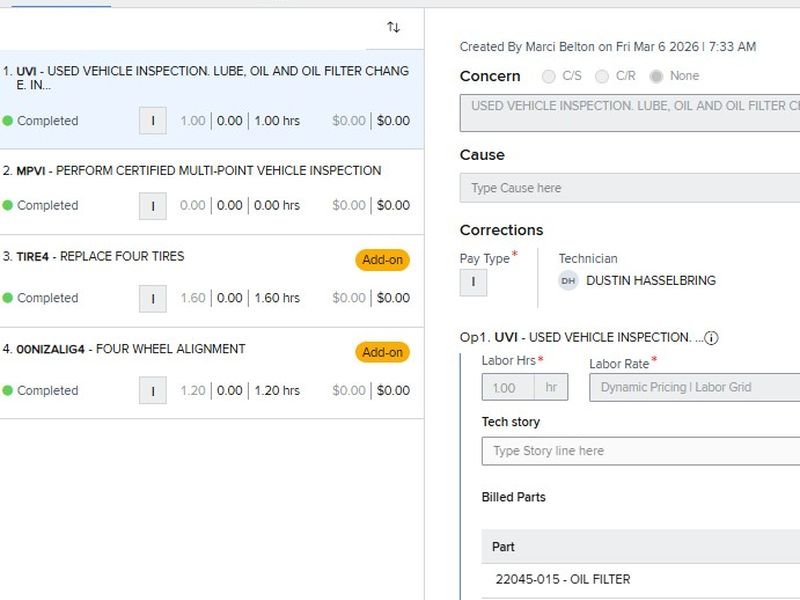The width and height of the screenshot is (800, 600).
Task: Select the C/S concern radio button
Action: (x=548, y=77)
